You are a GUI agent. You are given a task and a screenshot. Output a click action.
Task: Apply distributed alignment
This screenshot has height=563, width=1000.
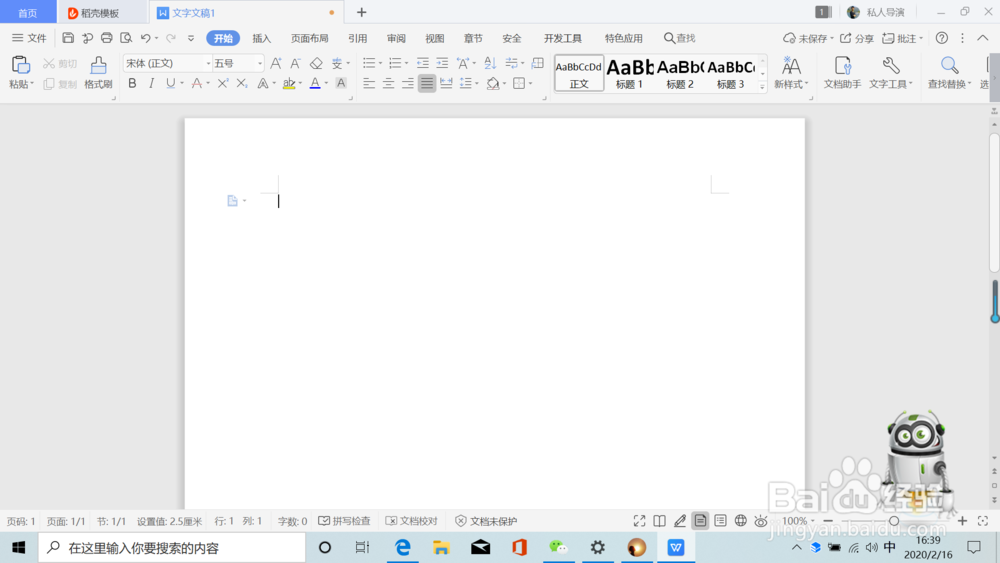[446, 83]
